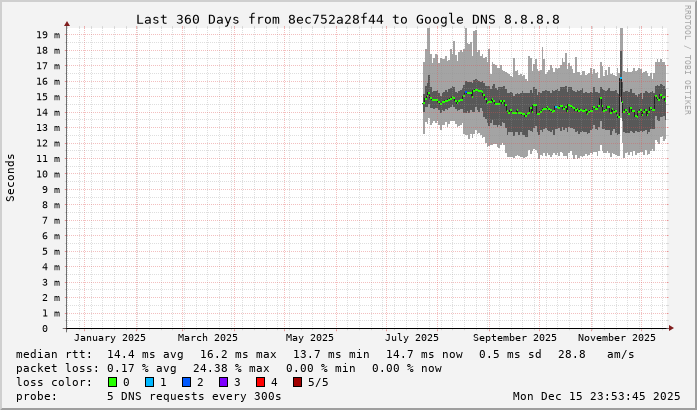This screenshot has height=410, width=697.
Task: Select the dark blue loss 2 swatch
Action: pos(185,382)
